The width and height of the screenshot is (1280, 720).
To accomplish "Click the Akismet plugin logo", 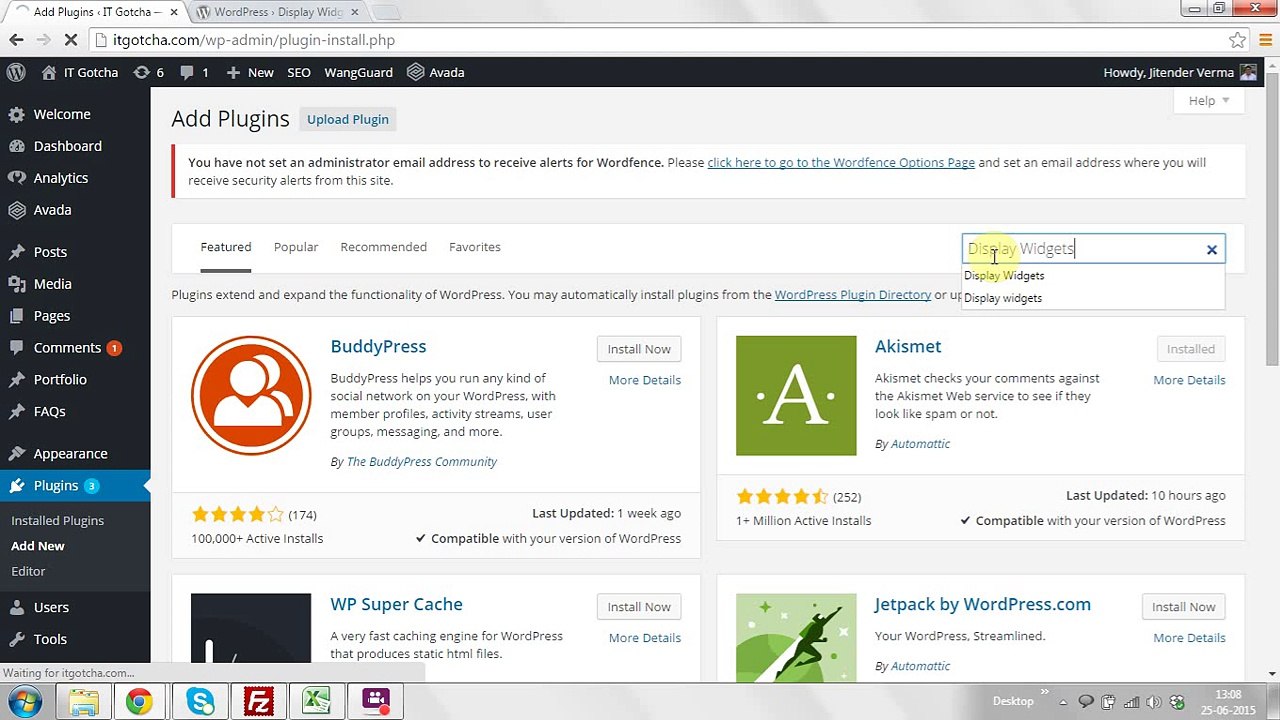I will tap(796, 396).
